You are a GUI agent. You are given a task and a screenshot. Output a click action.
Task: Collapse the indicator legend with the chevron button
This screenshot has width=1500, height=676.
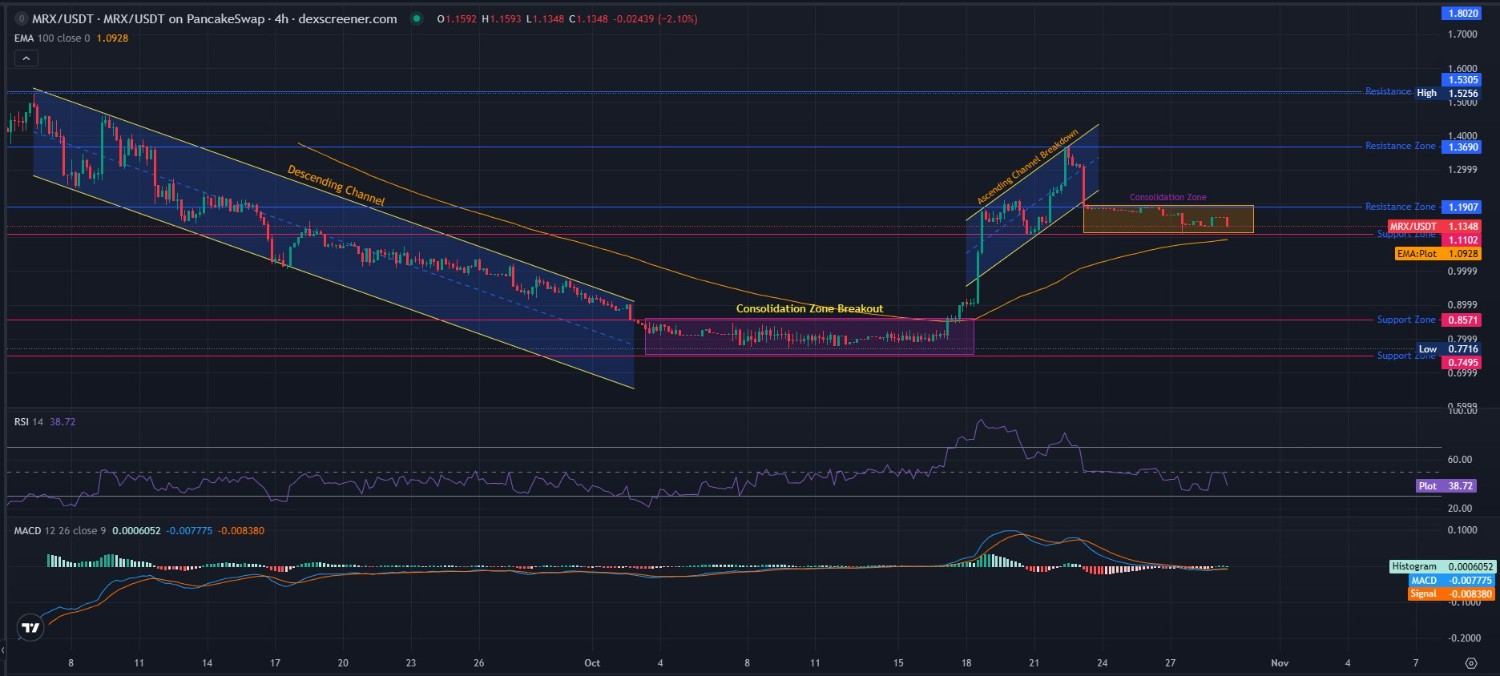(27, 59)
